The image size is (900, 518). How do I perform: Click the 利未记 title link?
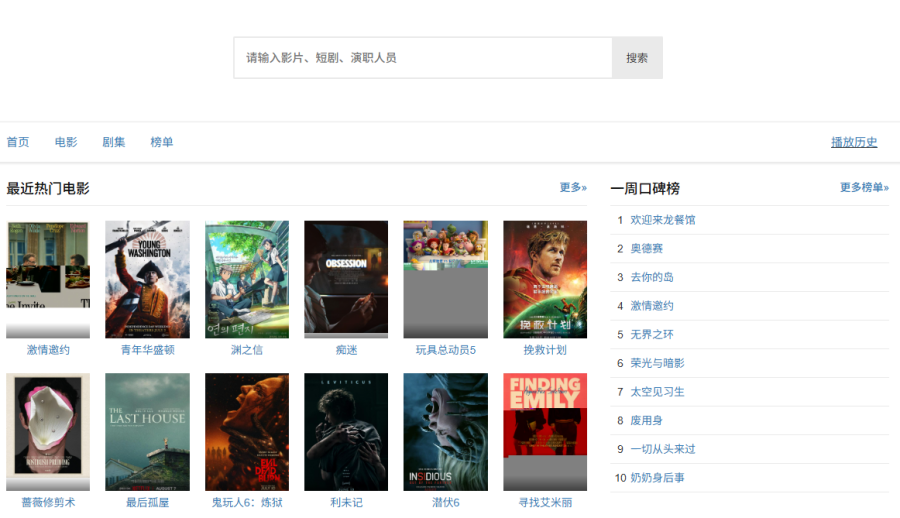pos(346,502)
